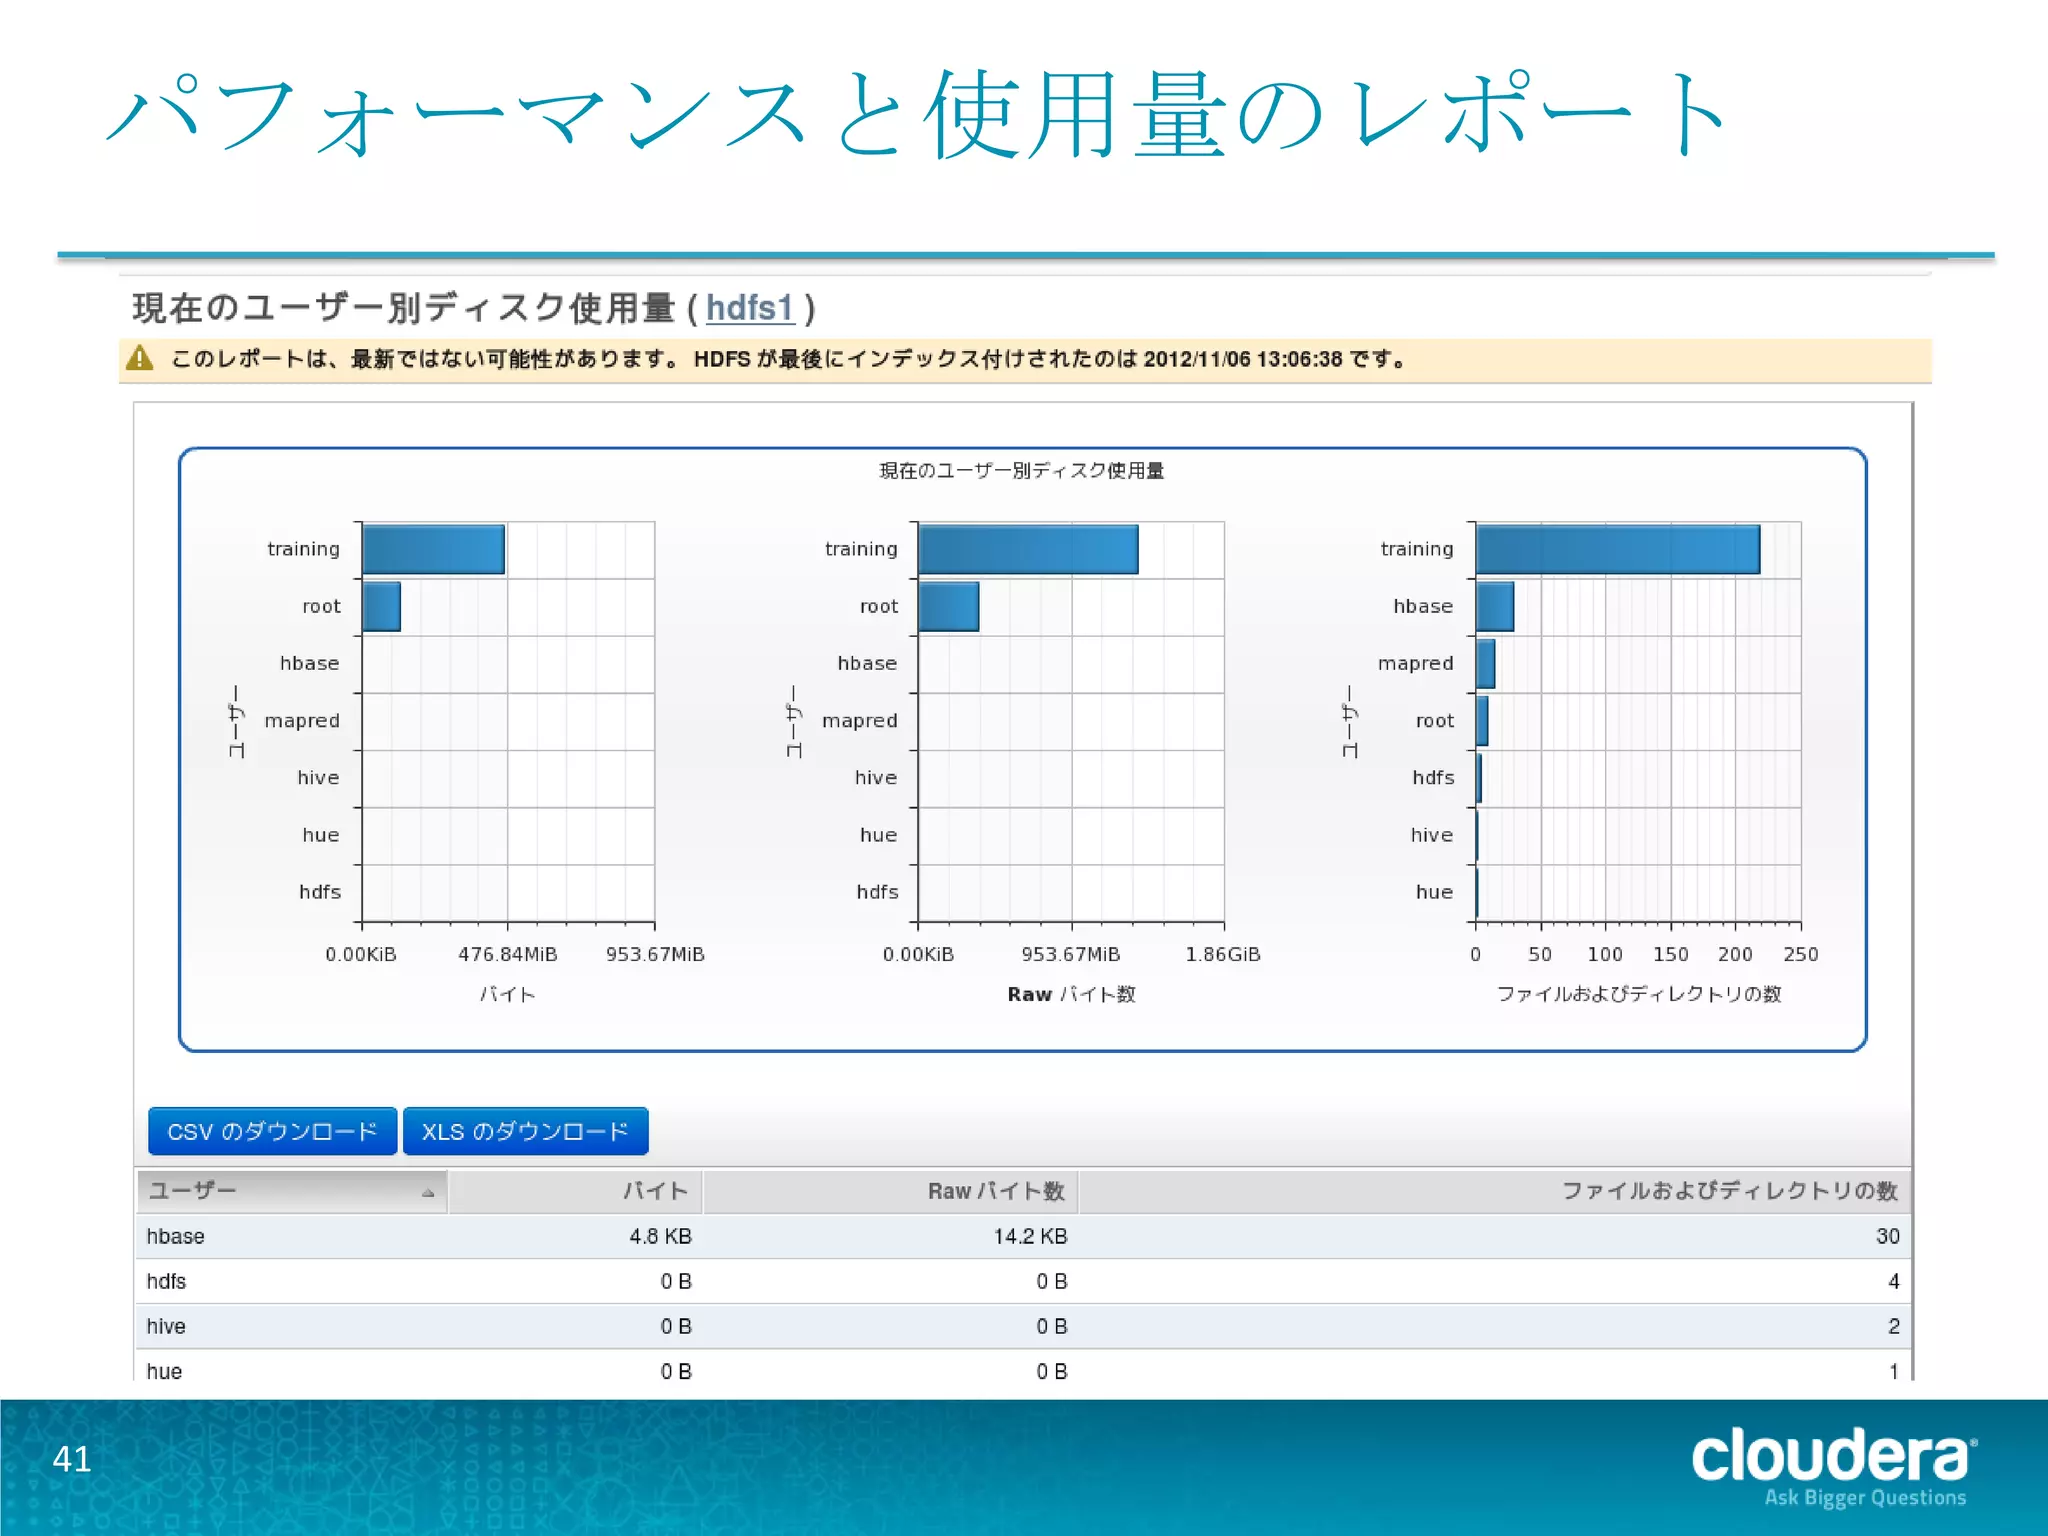
Task: Select the hdfs table row
Action: [1022, 1281]
